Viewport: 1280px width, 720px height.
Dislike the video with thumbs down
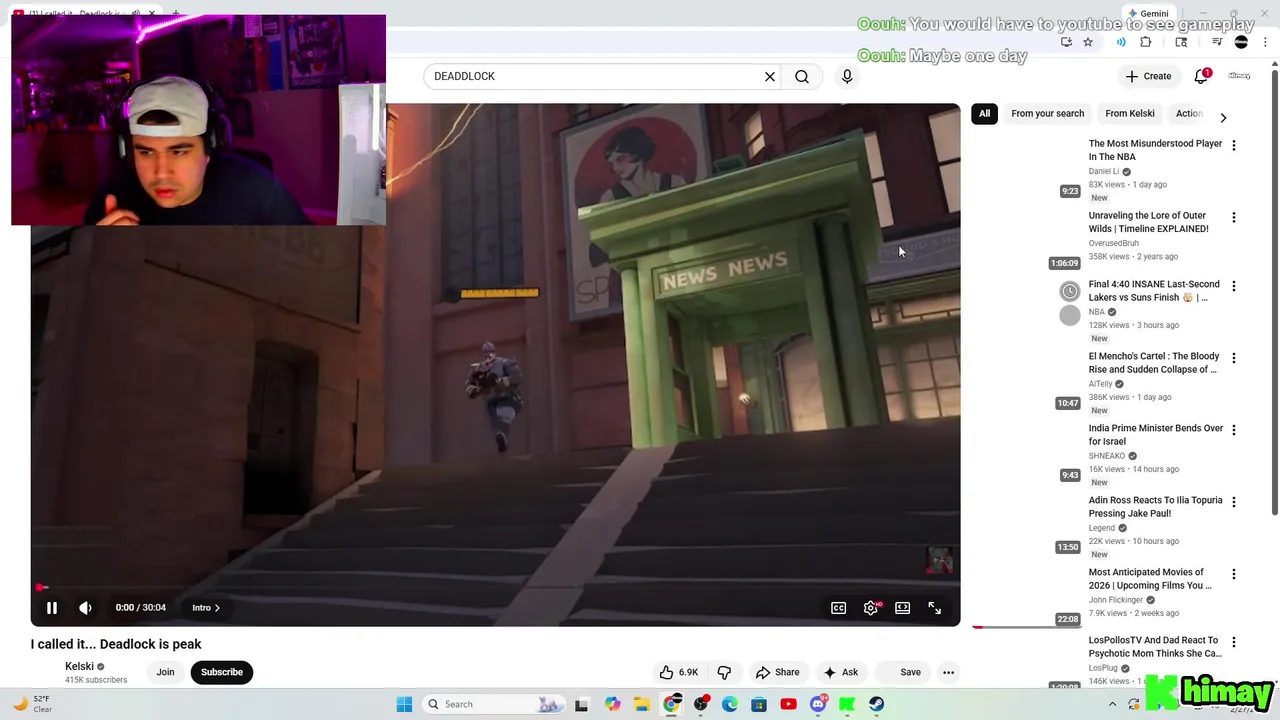[x=724, y=672]
